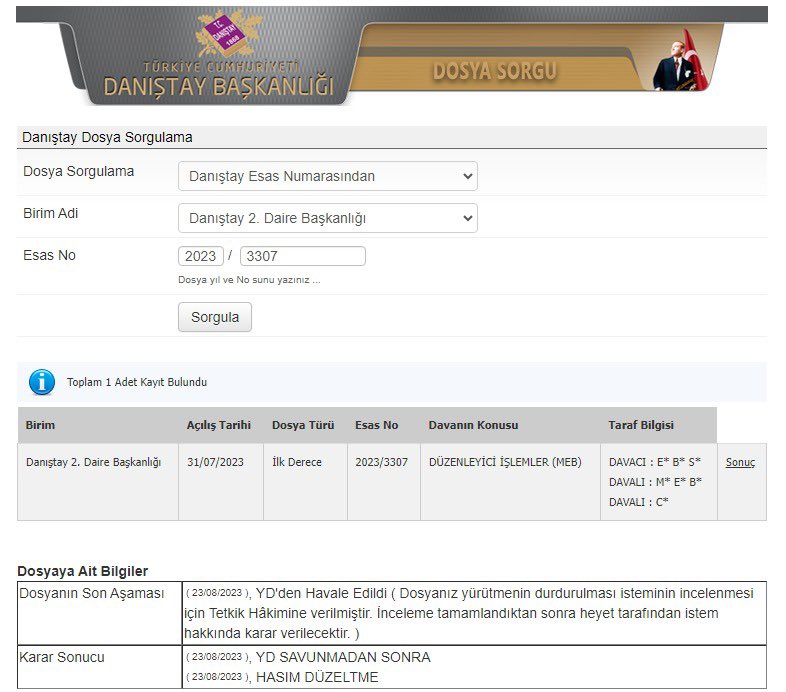This screenshot has height=692, width=786.
Task: Click the DAVACI : E* B* S* party text
Action: pyautogui.click(x=655, y=462)
